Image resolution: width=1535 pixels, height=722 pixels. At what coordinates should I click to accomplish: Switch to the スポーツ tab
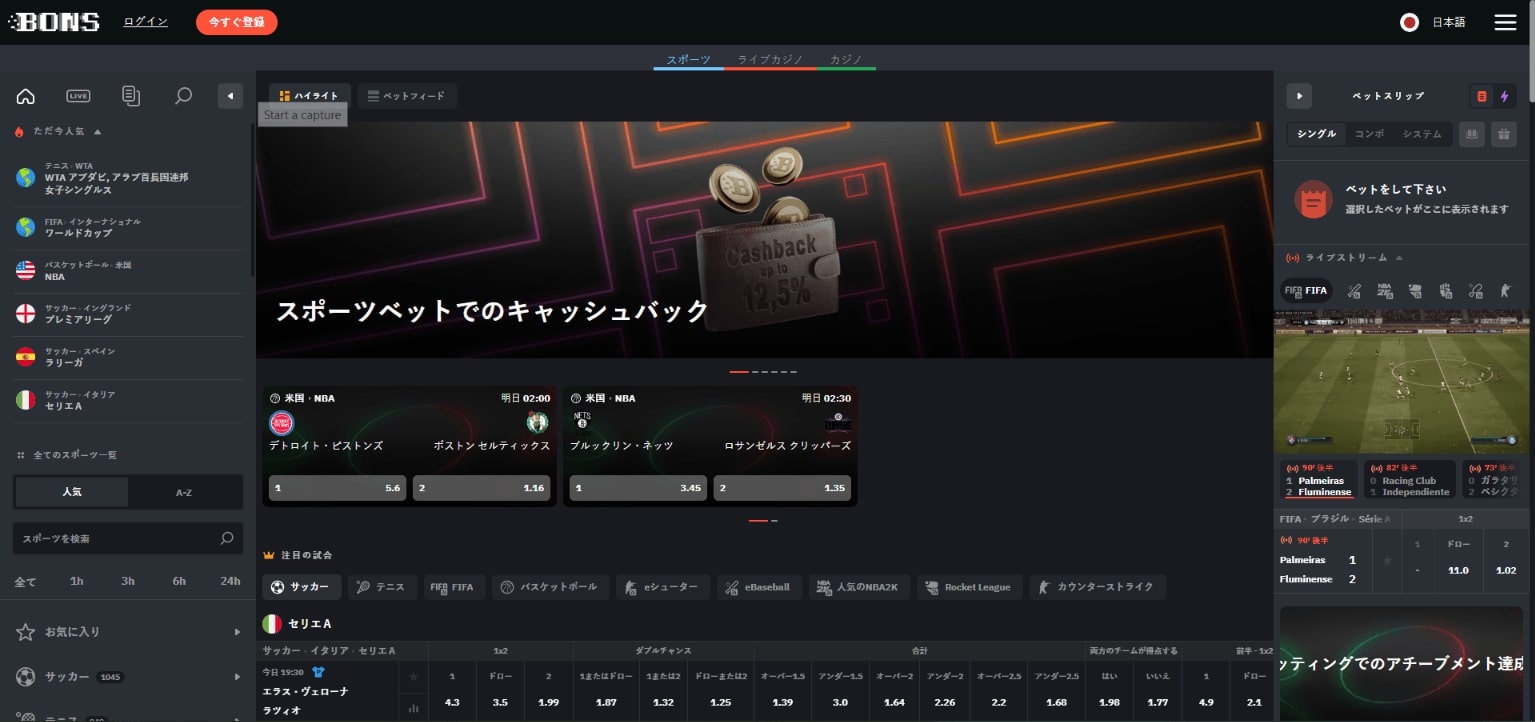(689, 60)
